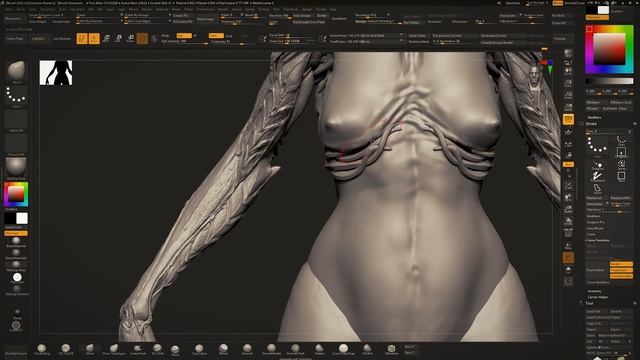Pick the Smooth brush in bottom shelf
Image resolution: width=640 pixels, height=360 pixels.
click(x=247, y=349)
